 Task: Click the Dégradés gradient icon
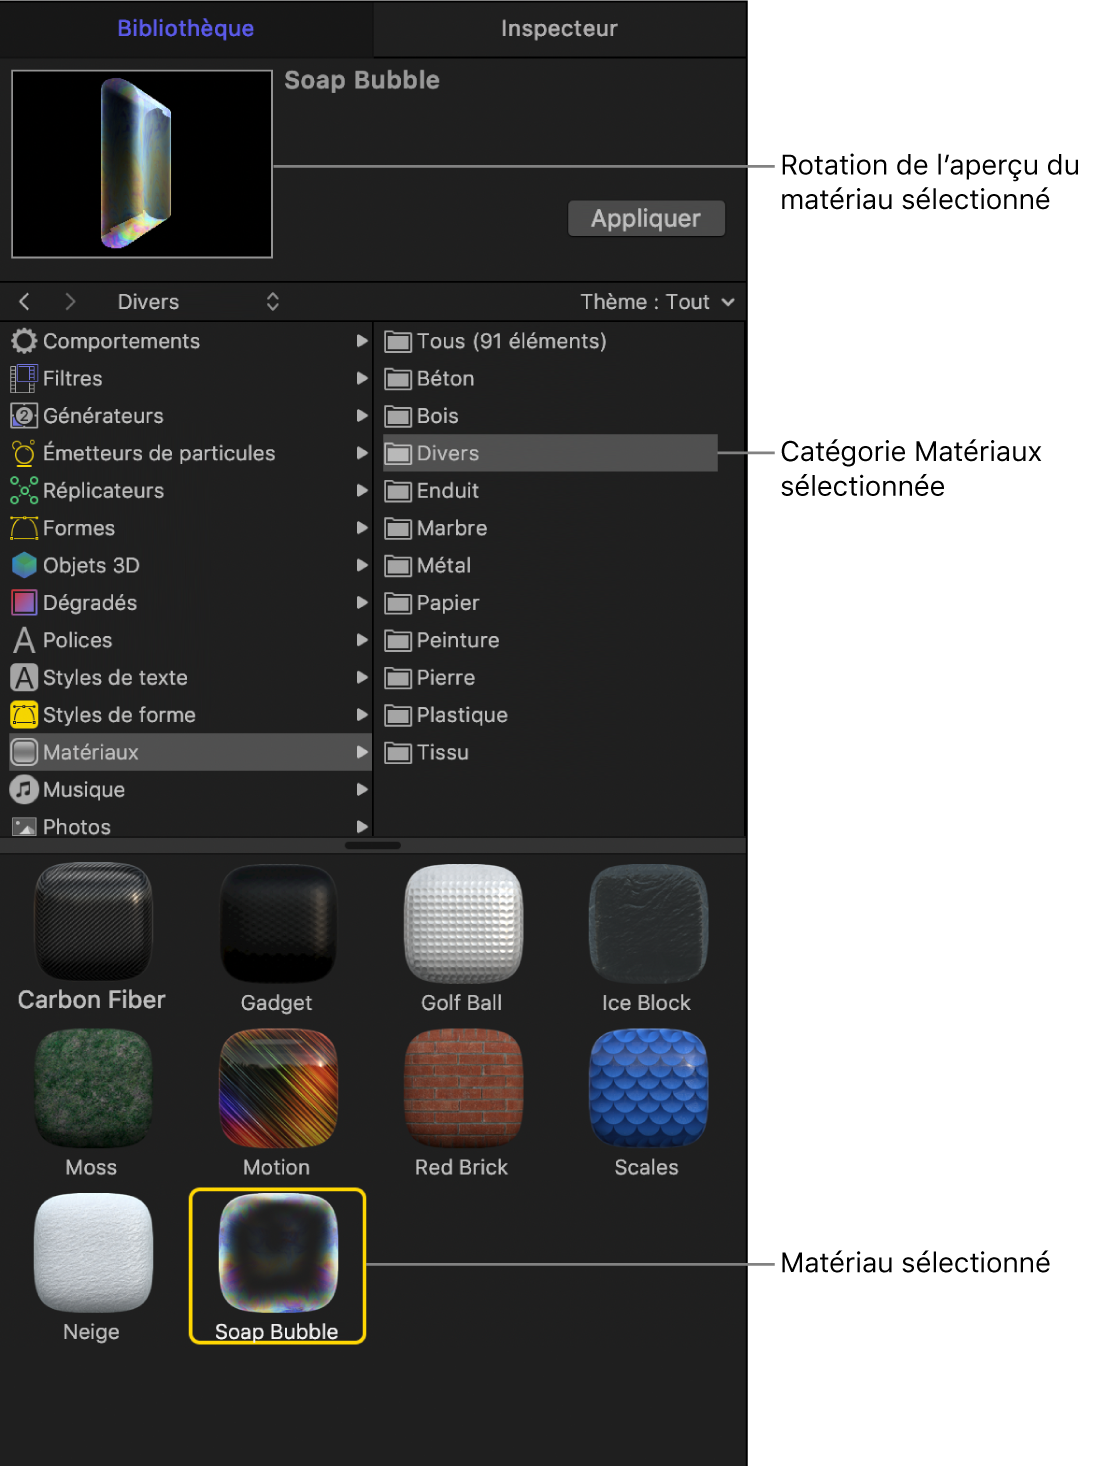[x=24, y=603]
